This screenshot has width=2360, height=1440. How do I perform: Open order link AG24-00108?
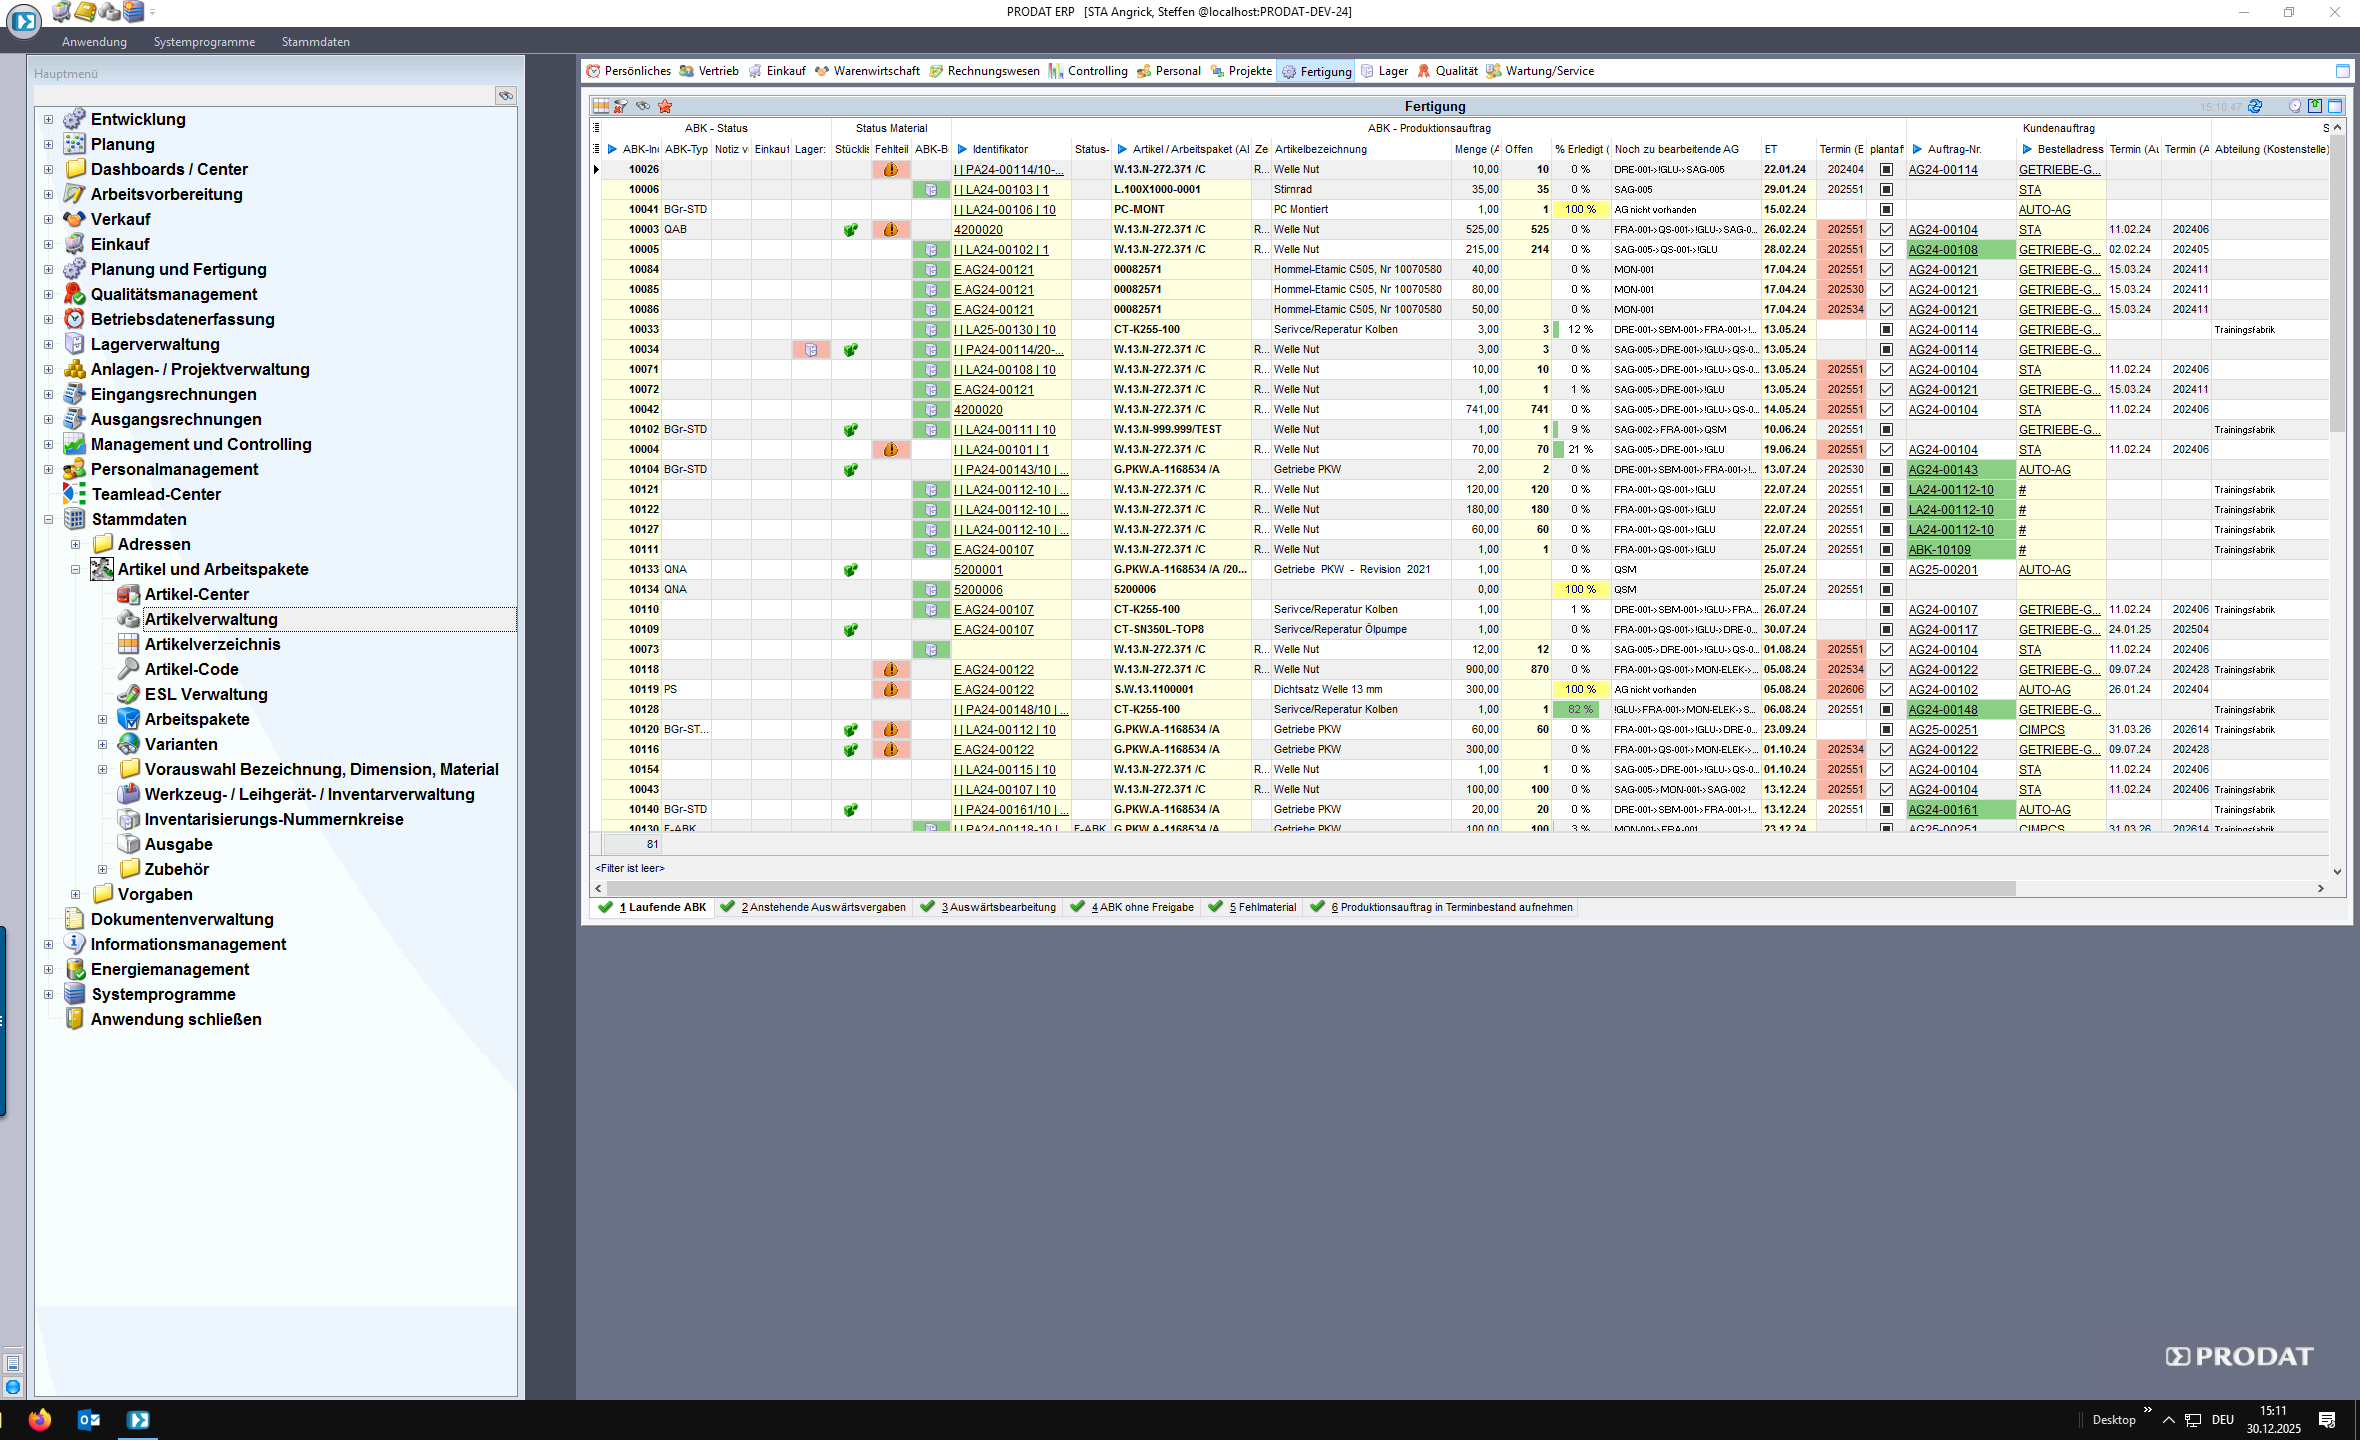click(x=1942, y=250)
